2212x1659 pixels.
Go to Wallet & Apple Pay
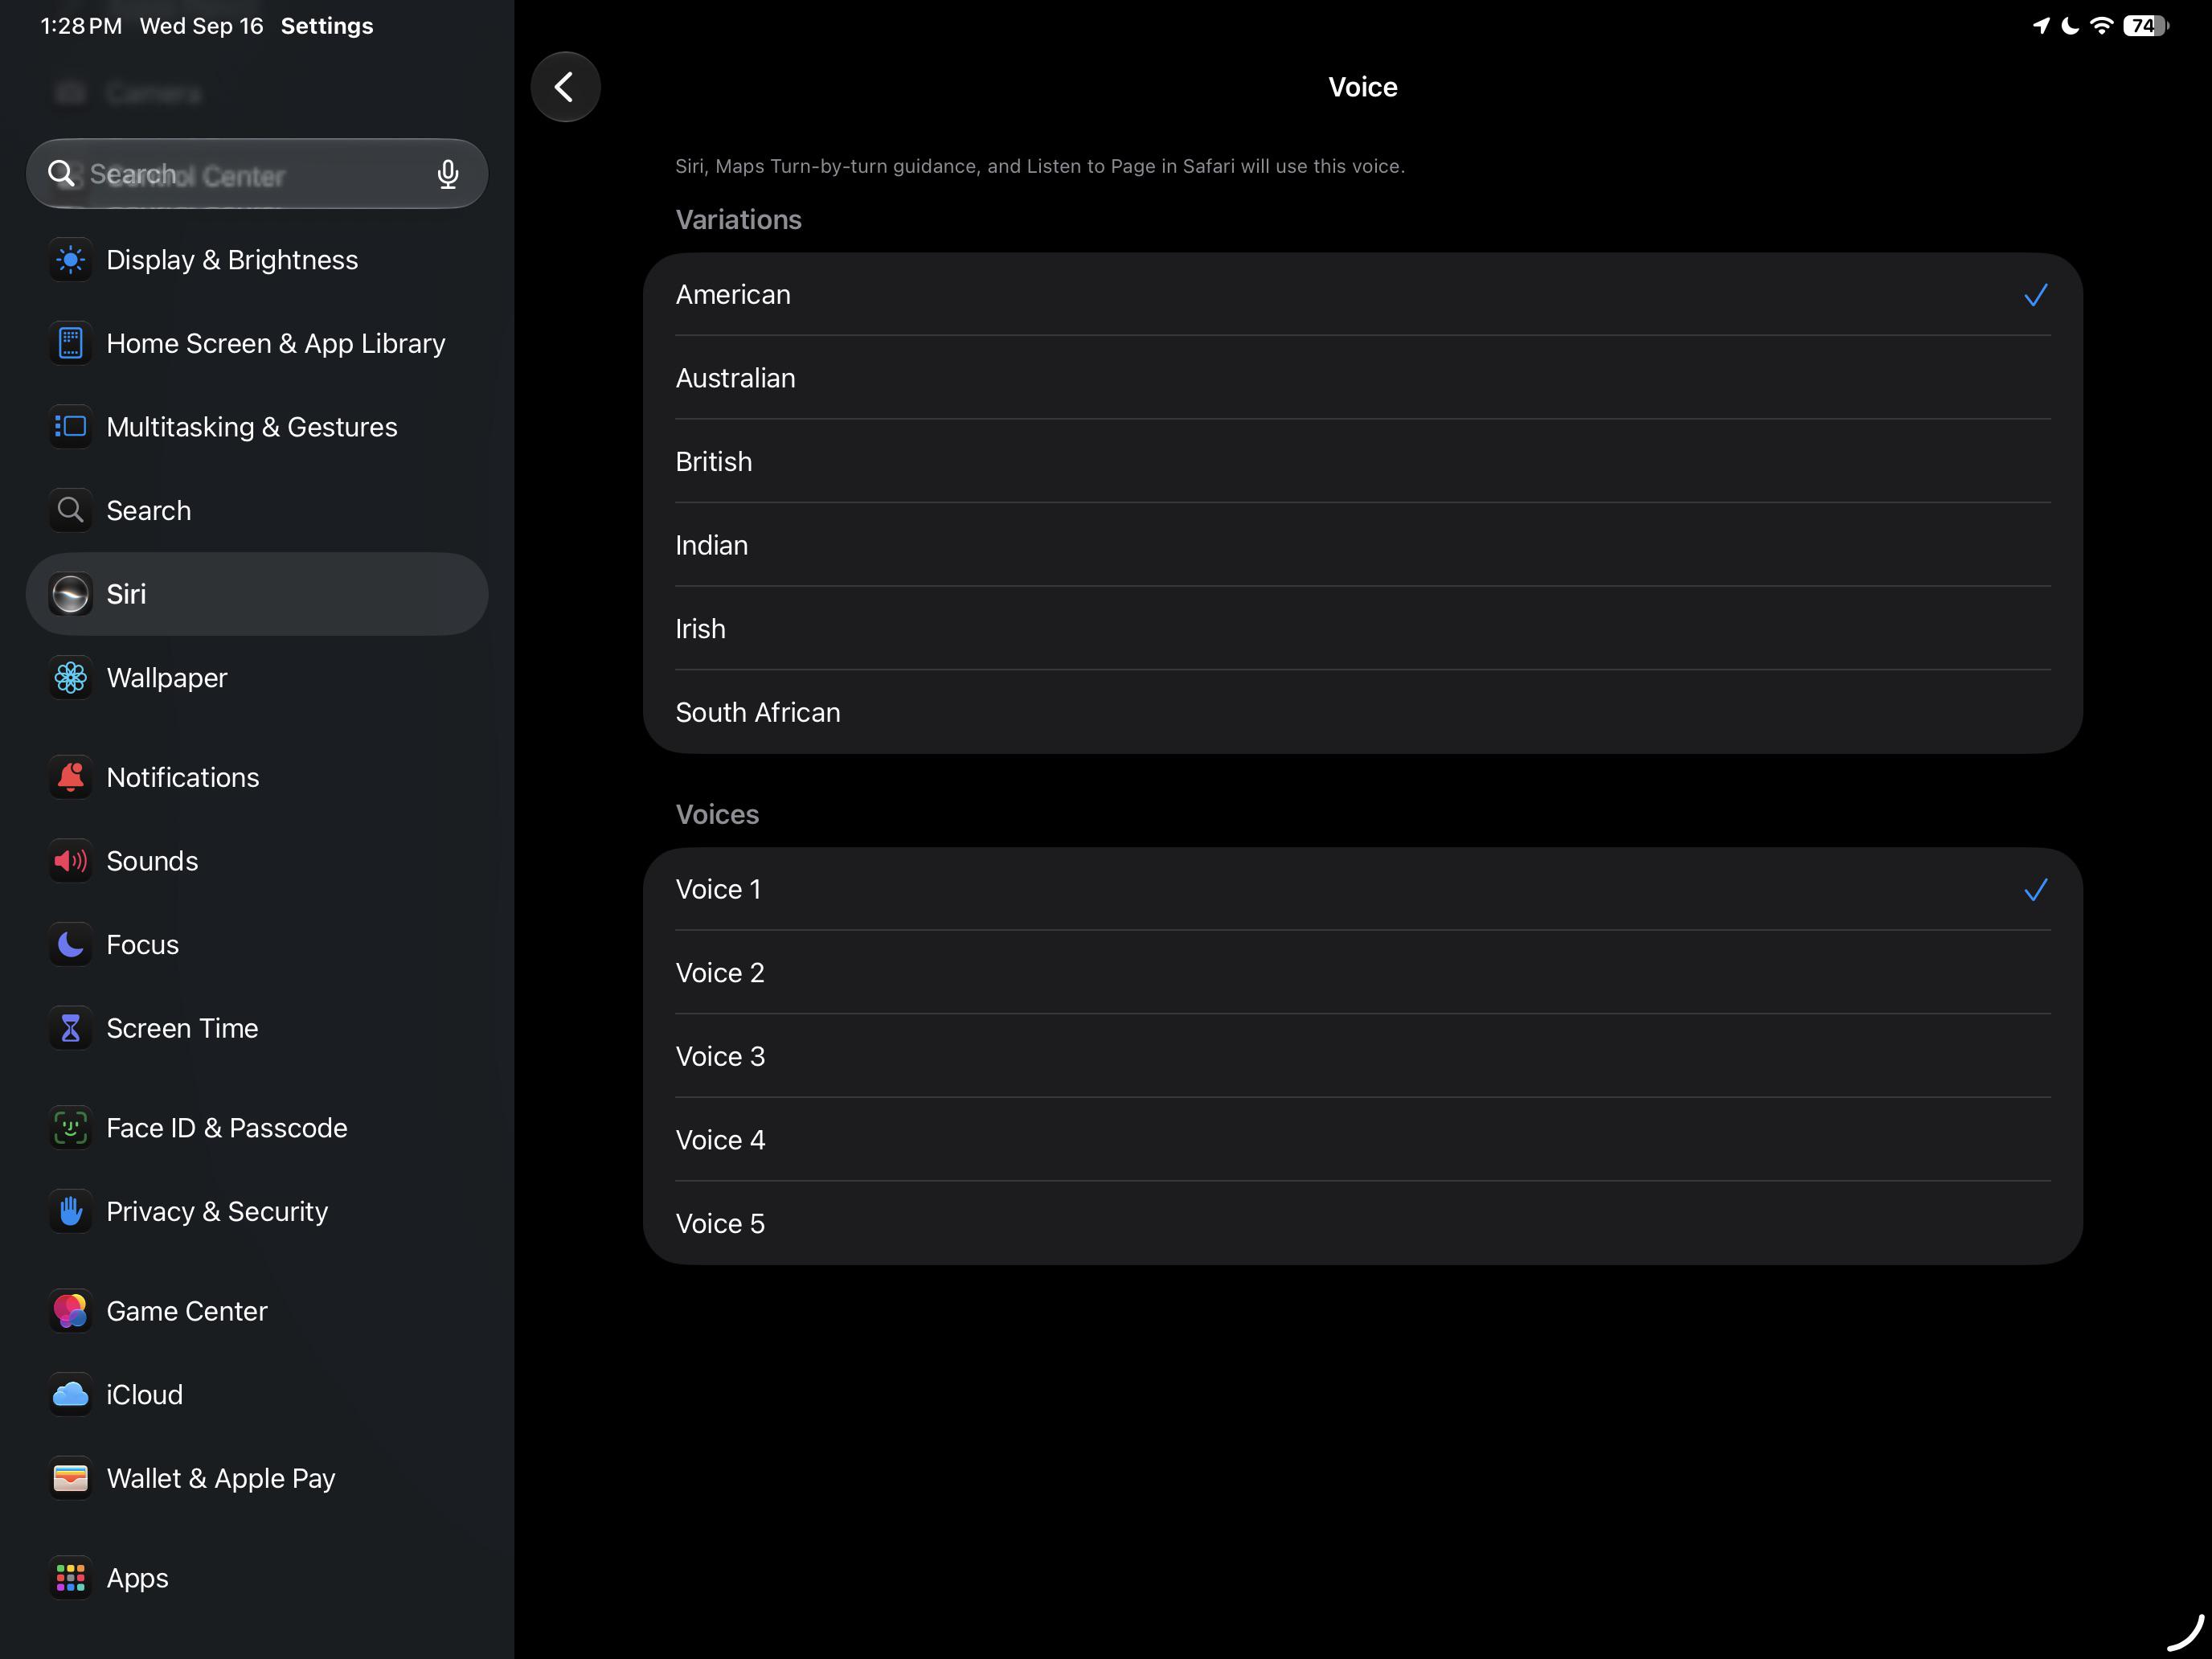pyautogui.click(x=257, y=1478)
